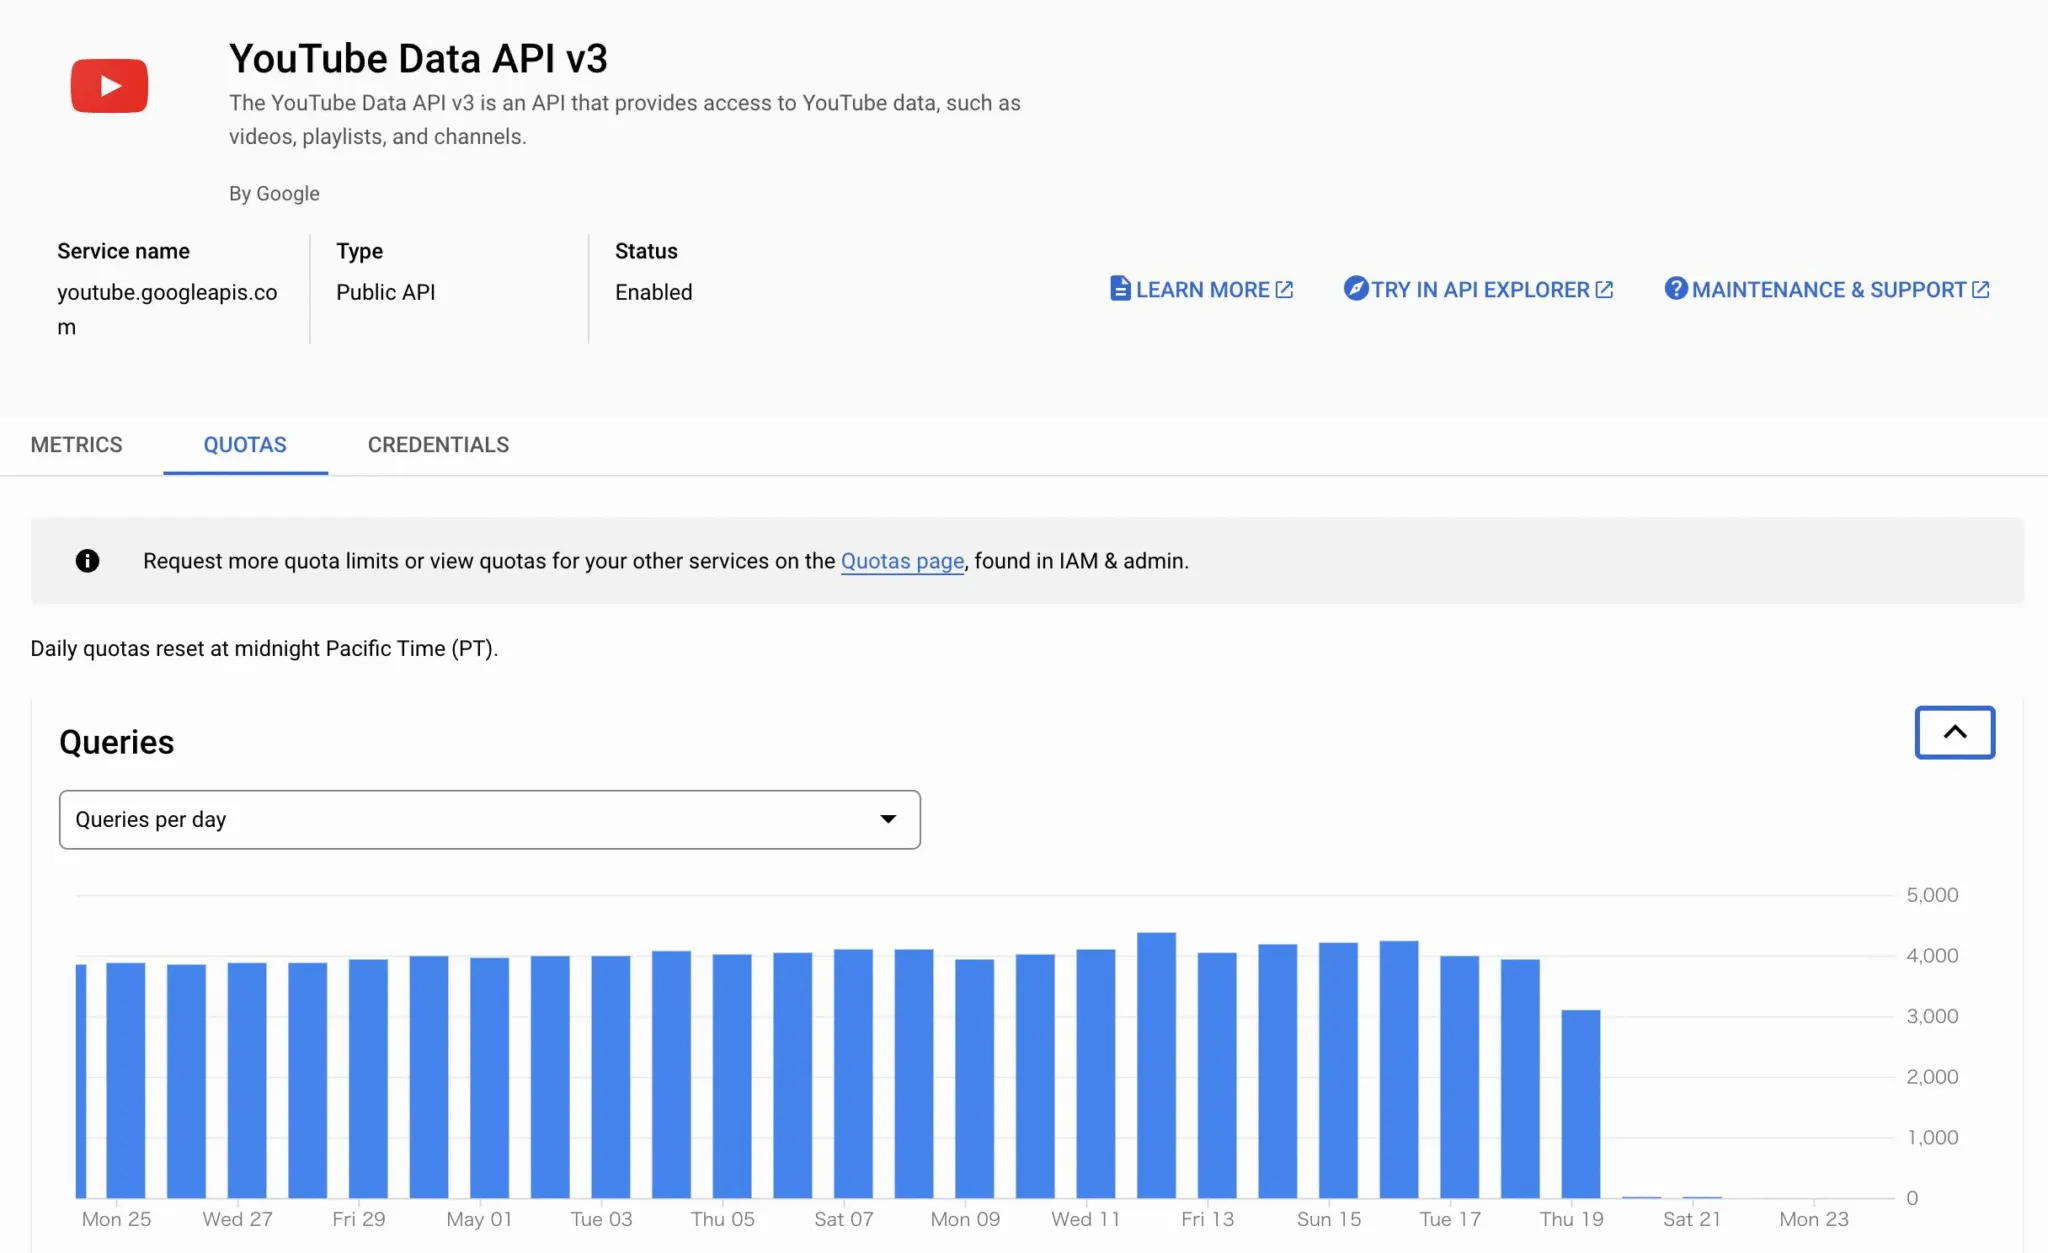Click the info icon in the quota notice
This screenshot has height=1253, width=2048.
pos(88,561)
